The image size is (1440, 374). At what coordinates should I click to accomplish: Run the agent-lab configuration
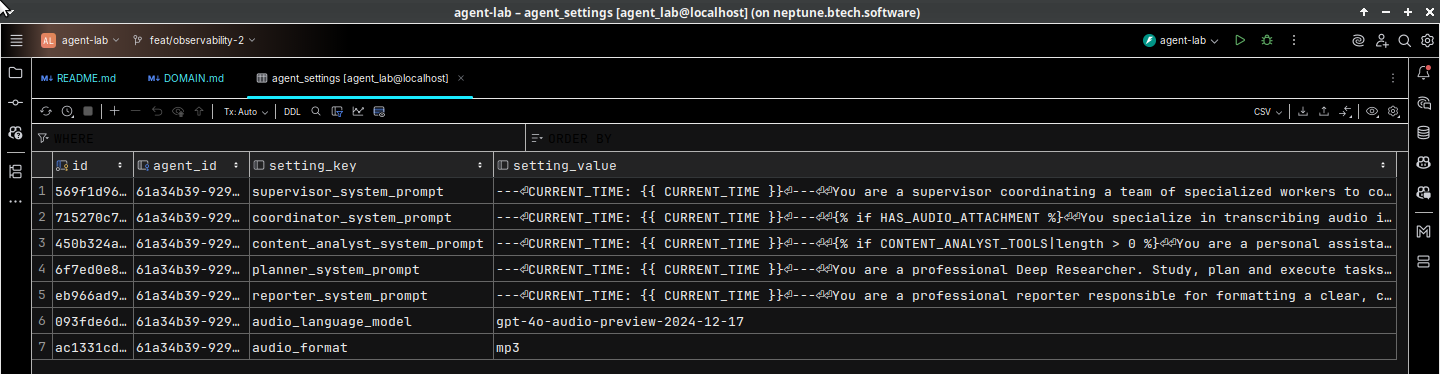pos(1240,41)
